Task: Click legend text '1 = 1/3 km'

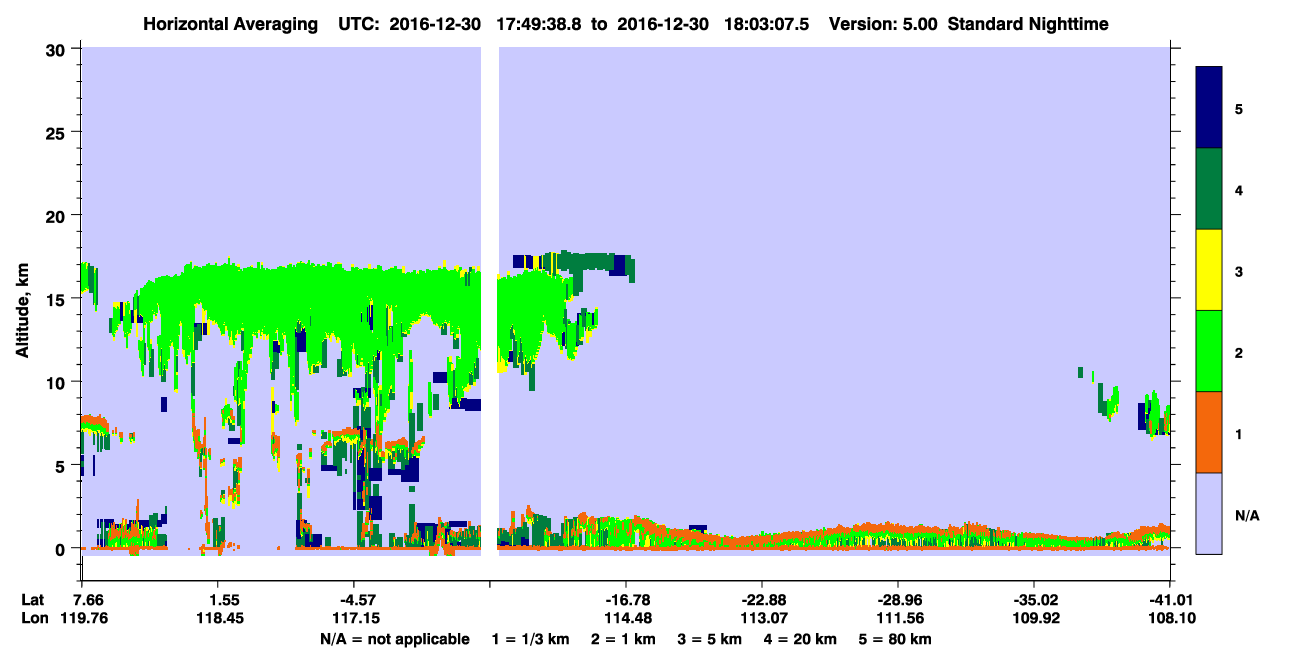Action: tap(531, 639)
